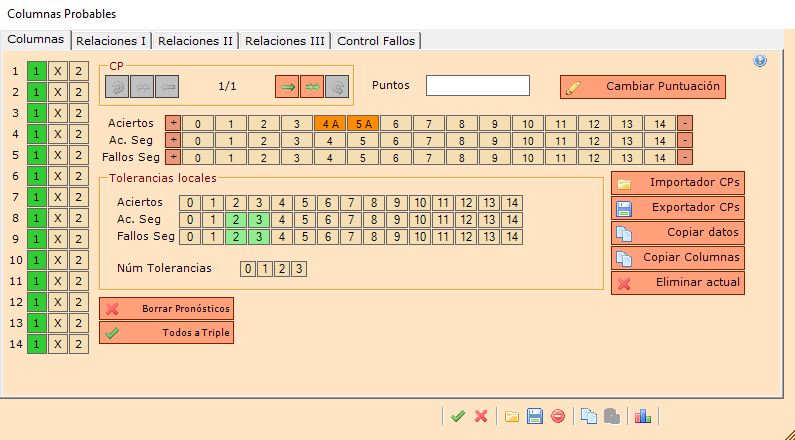Switch to Relaciones II tab
Viewport: 795px width, 440px height.
(195, 41)
